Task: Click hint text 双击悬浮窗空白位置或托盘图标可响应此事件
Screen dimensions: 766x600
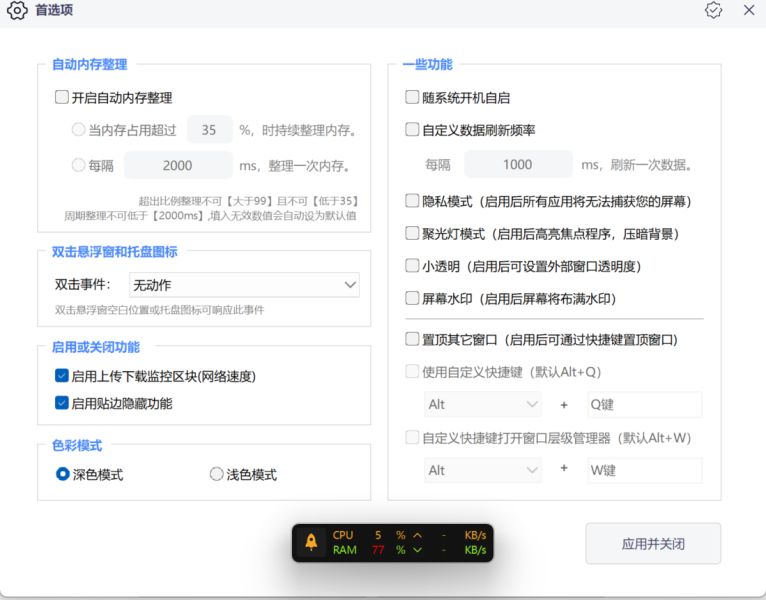Action: click(159, 310)
